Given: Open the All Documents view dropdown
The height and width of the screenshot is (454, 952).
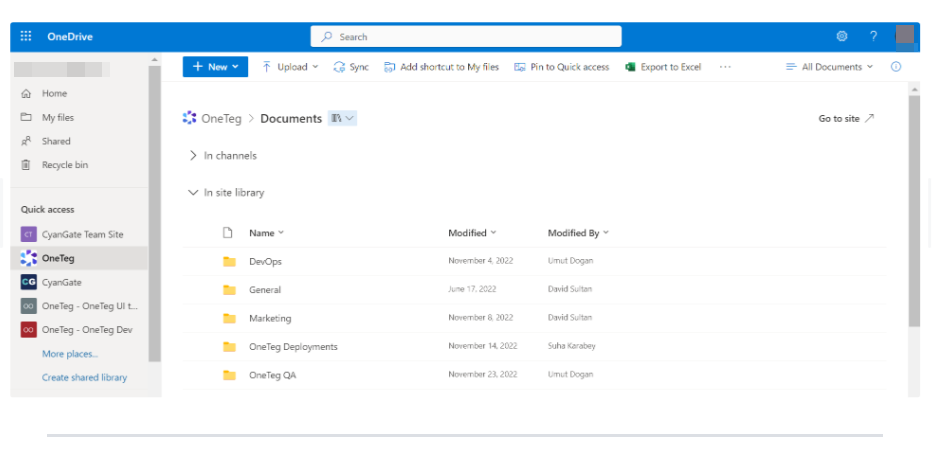Looking at the screenshot, I should pos(829,67).
